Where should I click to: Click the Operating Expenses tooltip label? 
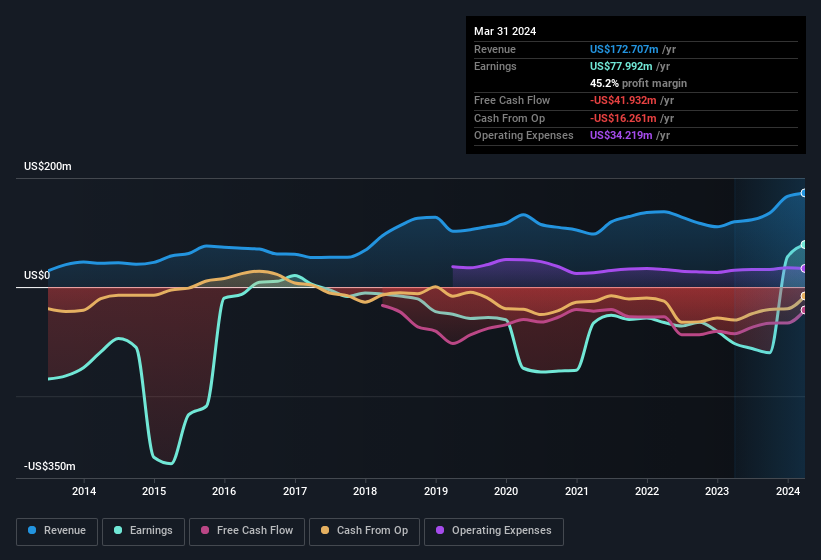point(524,136)
